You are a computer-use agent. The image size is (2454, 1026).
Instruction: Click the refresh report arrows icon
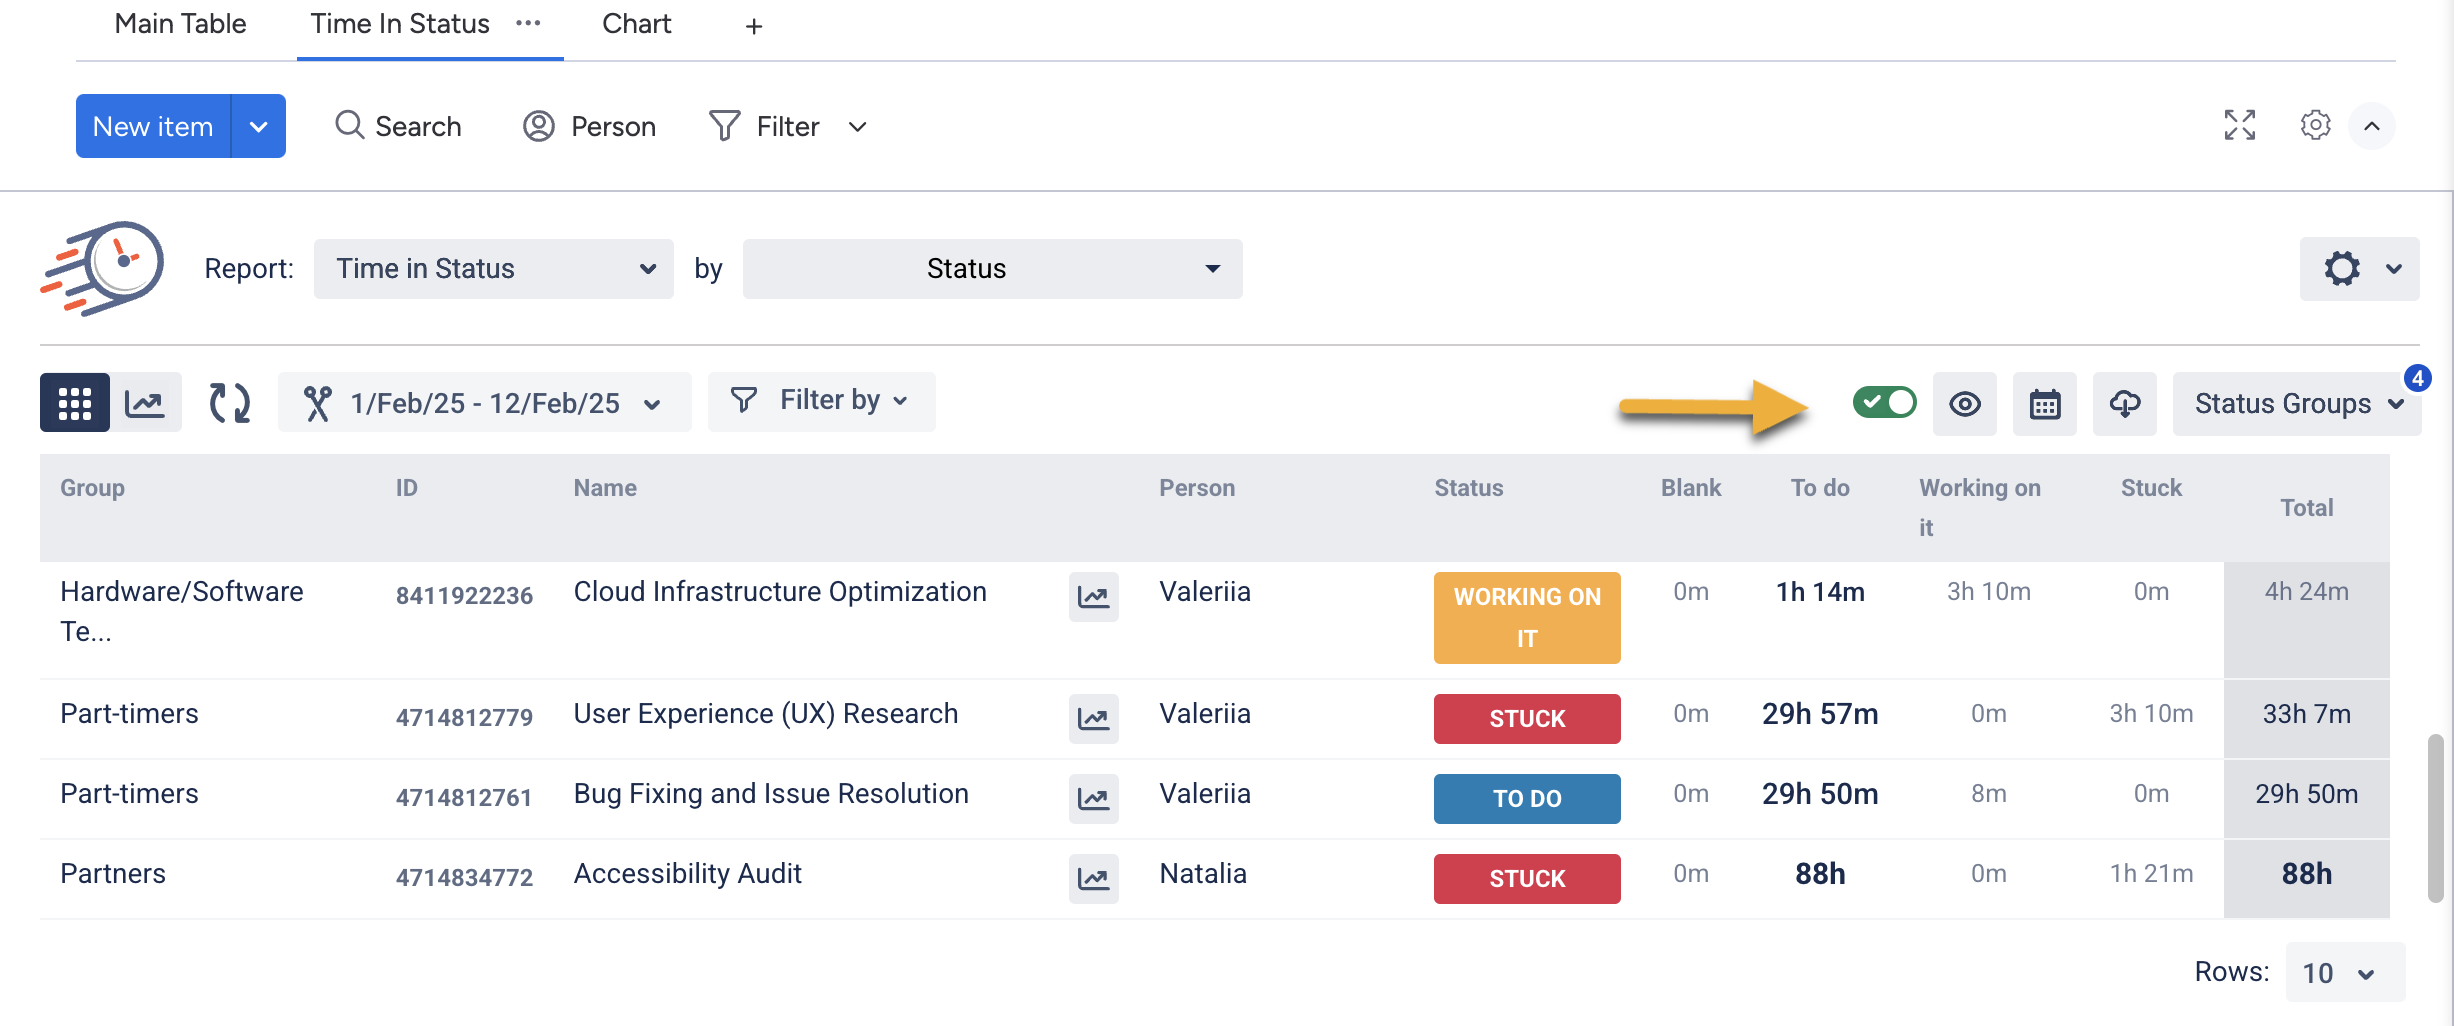click(x=229, y=403)
